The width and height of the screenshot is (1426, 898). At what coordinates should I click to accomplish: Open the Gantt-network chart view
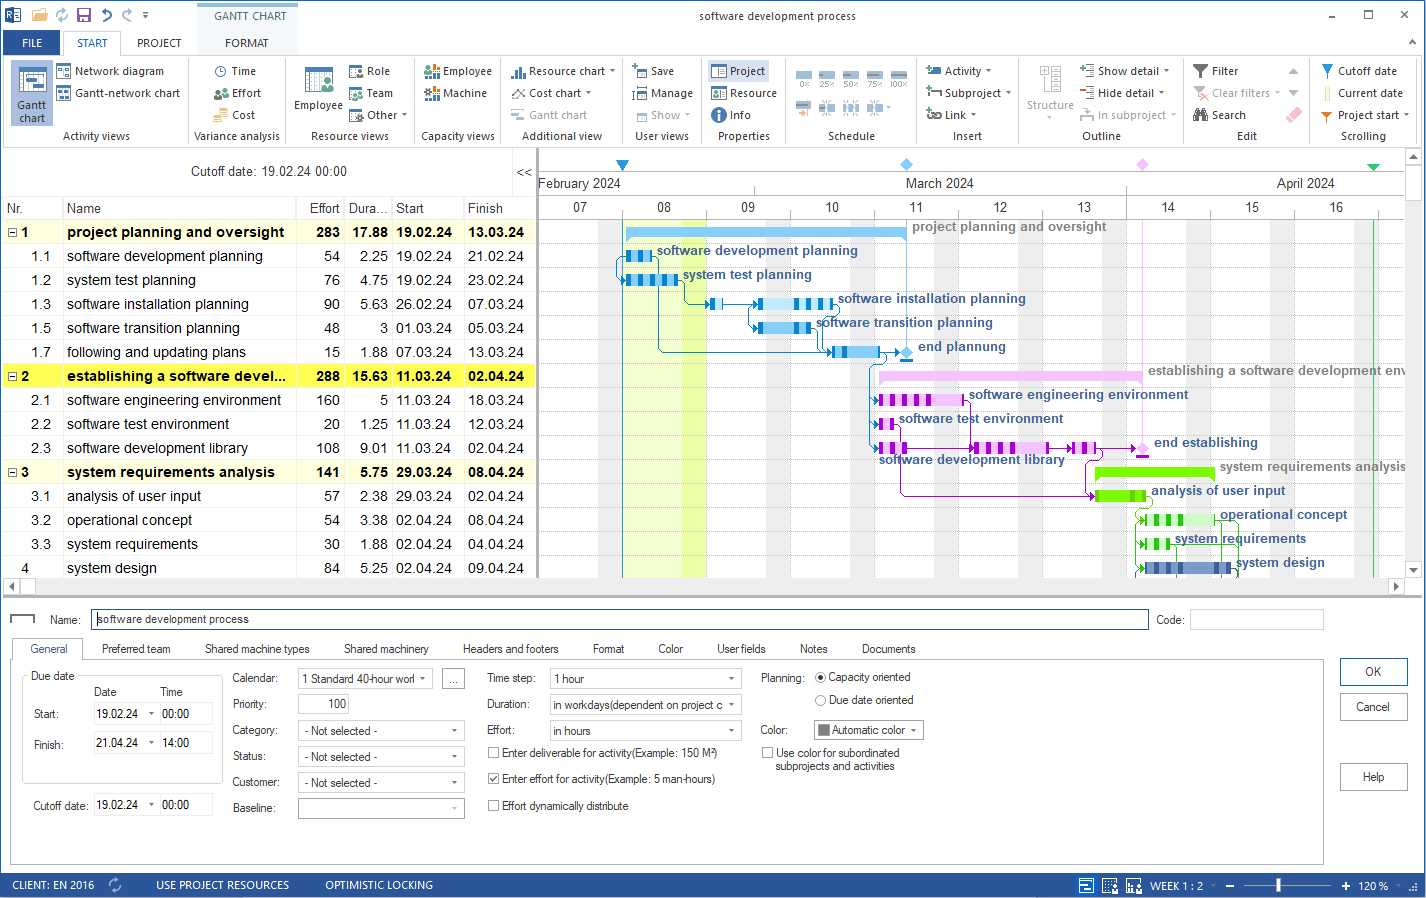119,93
